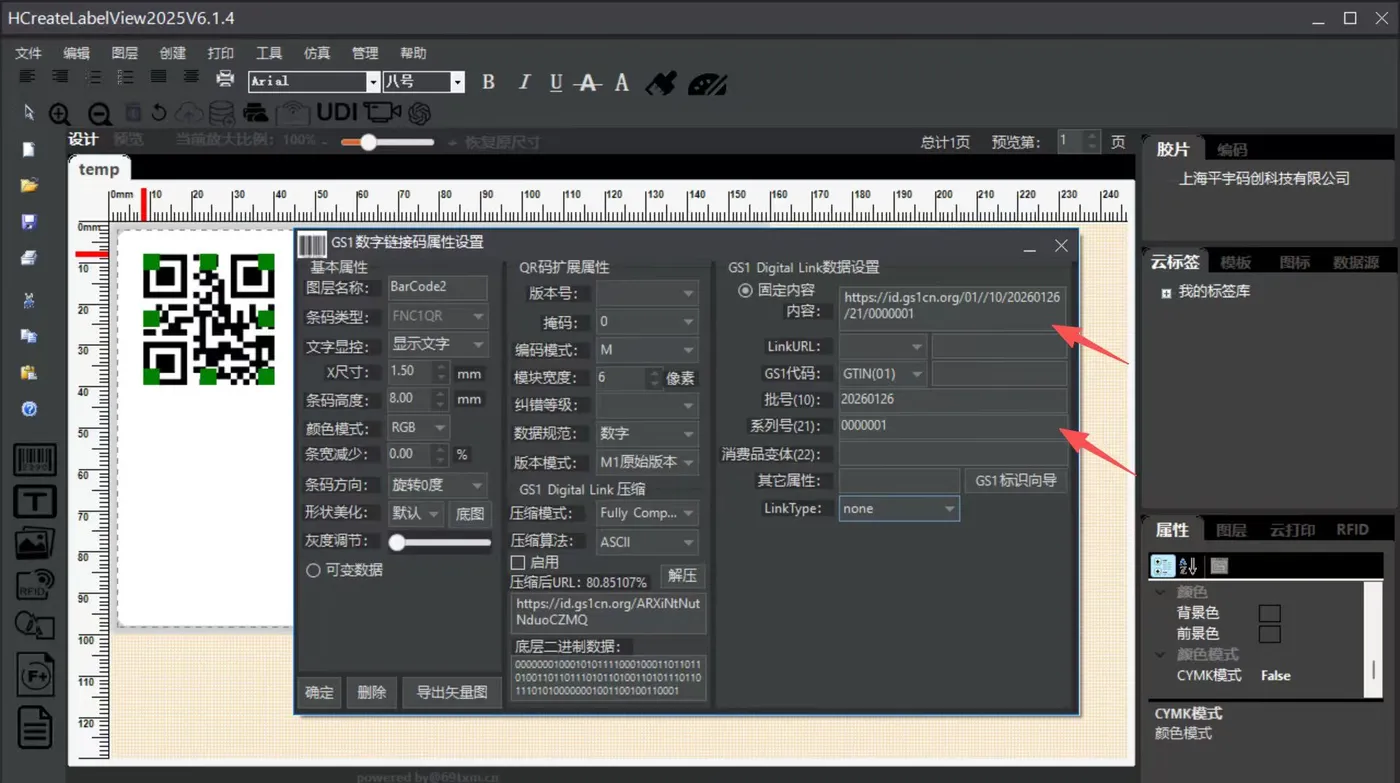The width and height of the screenshot is (1400, 783).
Task: Switch to the RFID tab
Action: click(x=1352, y=530)
